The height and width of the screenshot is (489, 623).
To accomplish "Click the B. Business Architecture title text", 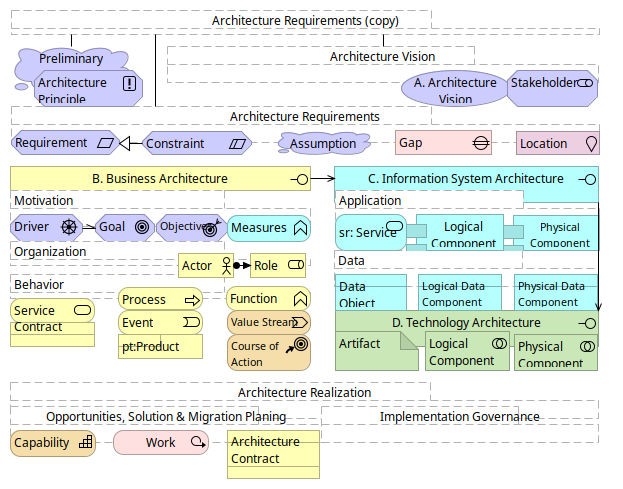I will (160, 179).
